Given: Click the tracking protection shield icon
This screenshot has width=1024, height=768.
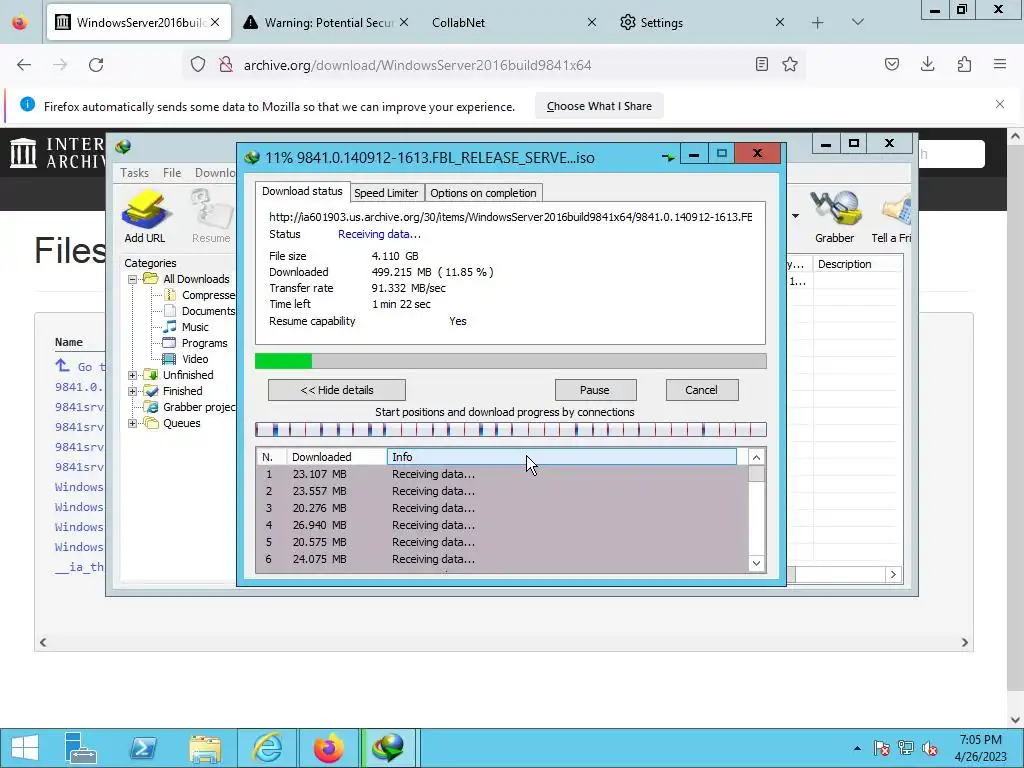Looking at the screenshot, I should (x=198, y=64).
